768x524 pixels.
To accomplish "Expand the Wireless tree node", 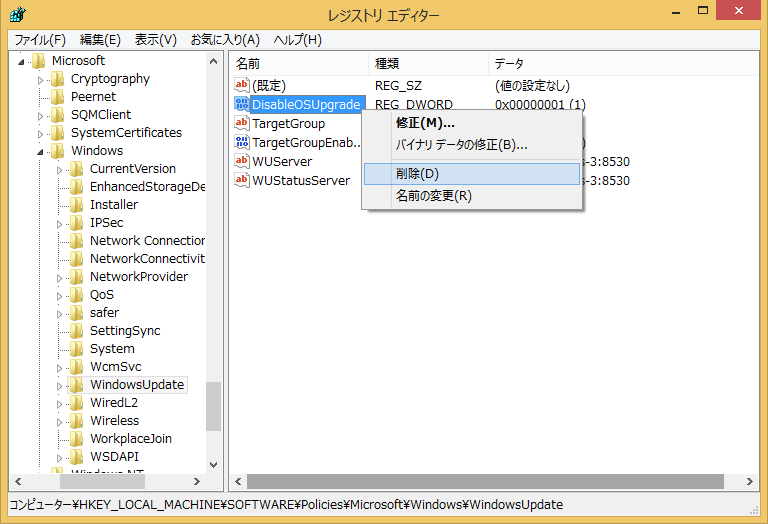I will point(59,422).
